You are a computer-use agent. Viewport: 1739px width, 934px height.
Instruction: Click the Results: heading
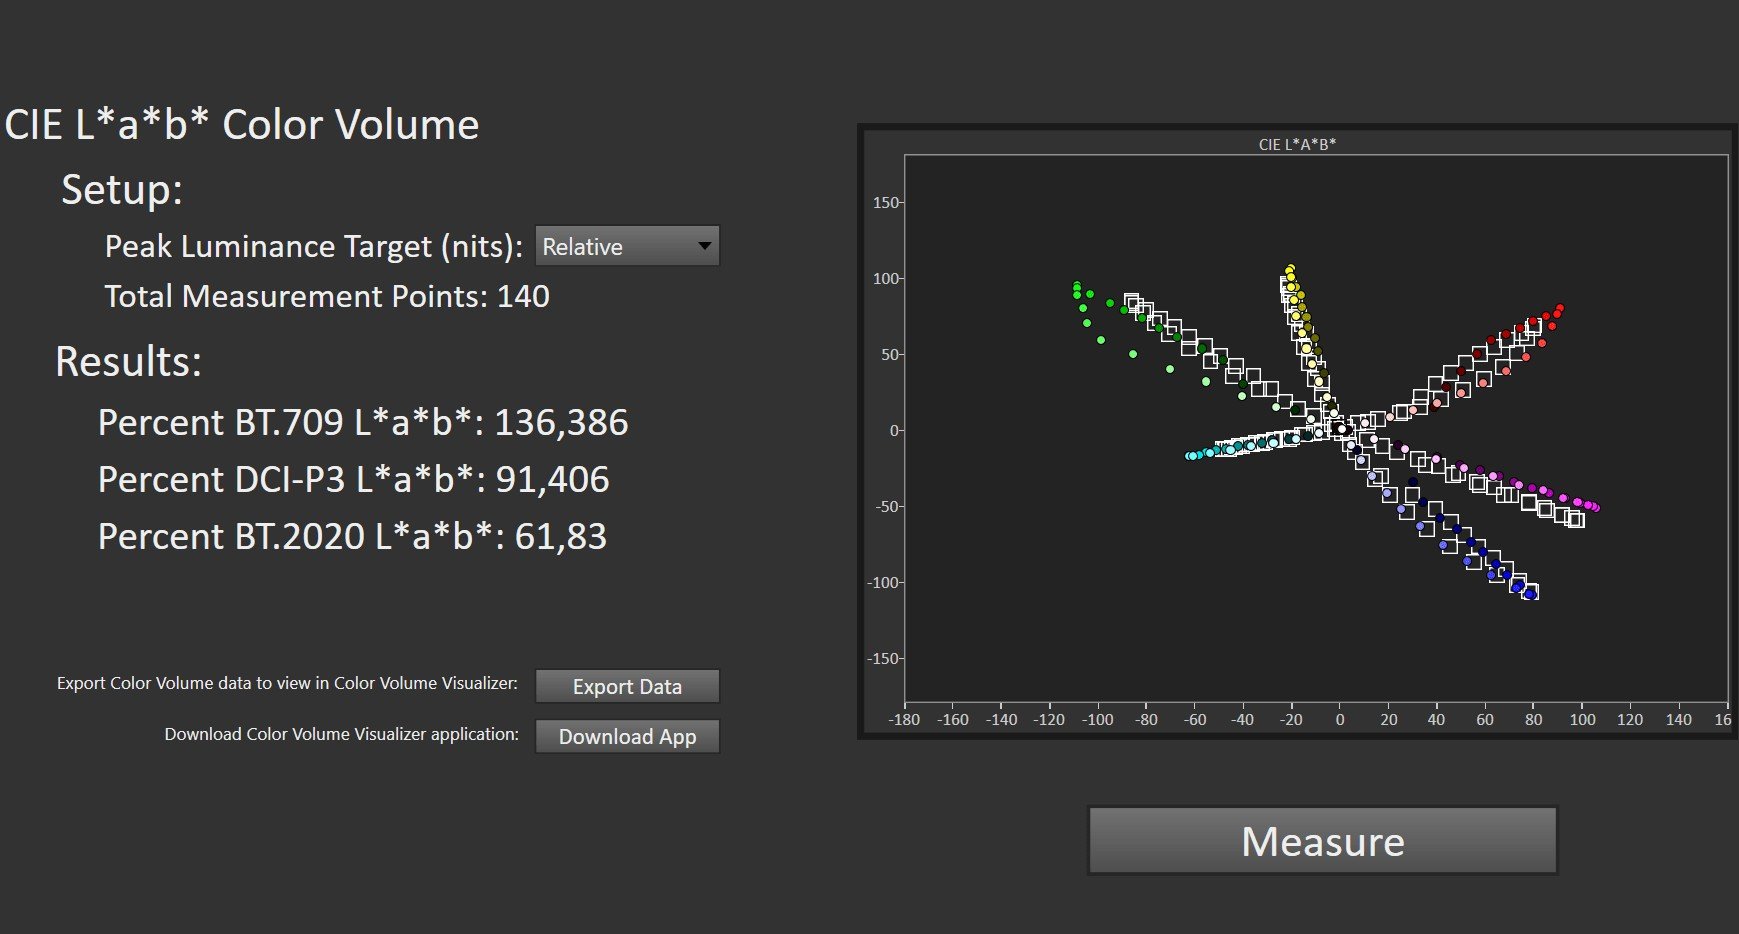tap(128, 361)
